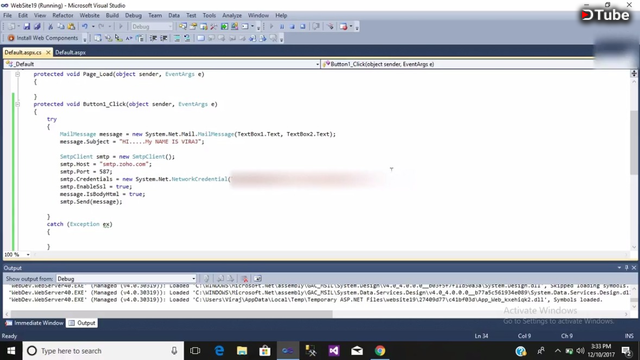The width and height of the screenshot is (640, 360).
Task: Click the Install Web Components button
Action: [43, 38]
